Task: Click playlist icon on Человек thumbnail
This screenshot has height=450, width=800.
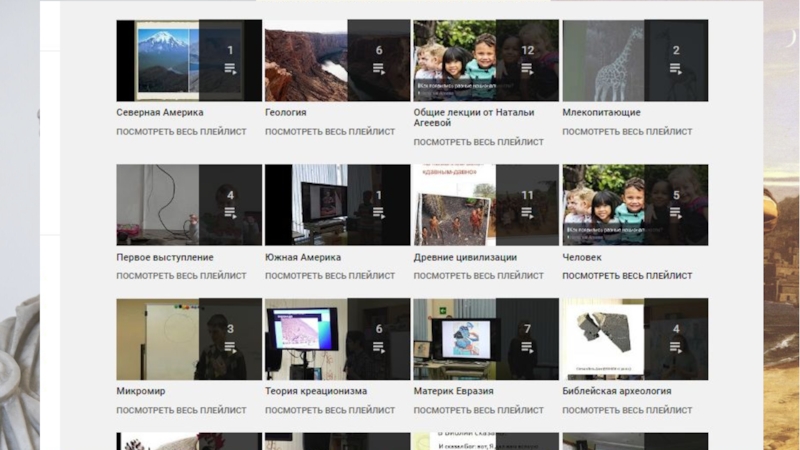Action: click(676, 213)
